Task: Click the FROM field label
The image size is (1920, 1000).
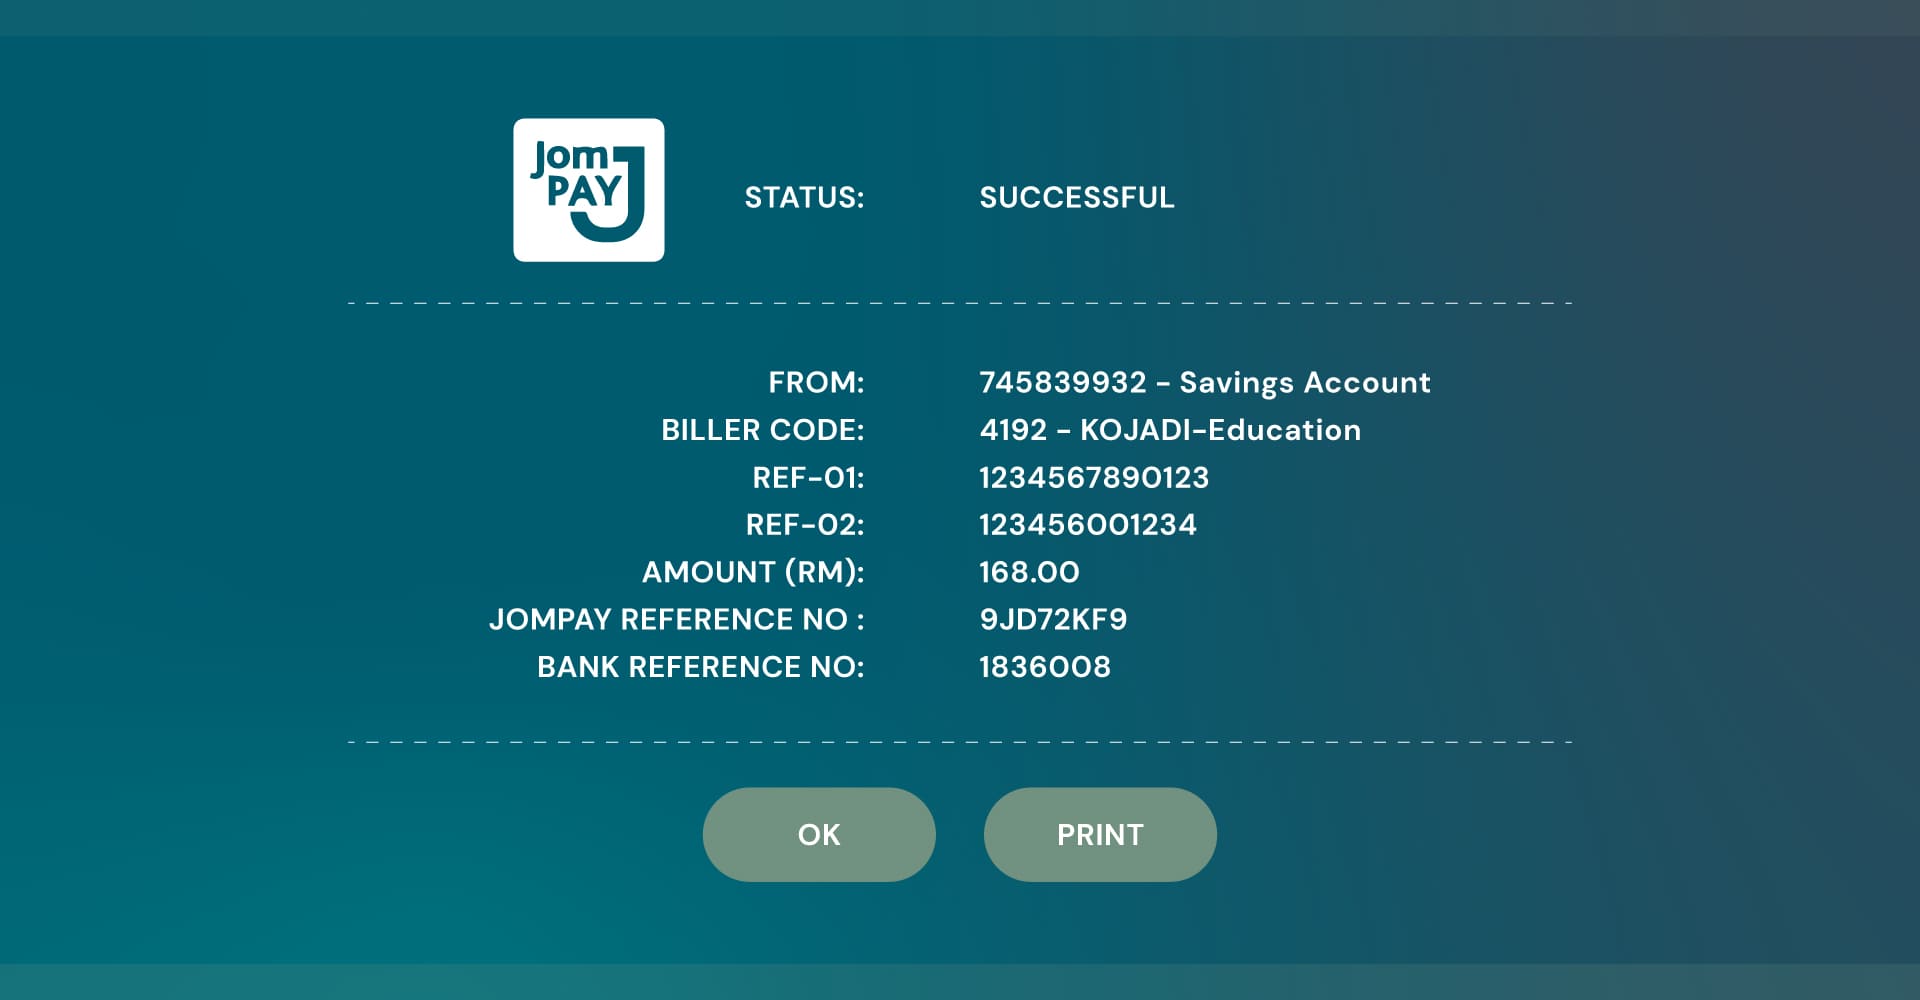Action: [x=816, y=382]
